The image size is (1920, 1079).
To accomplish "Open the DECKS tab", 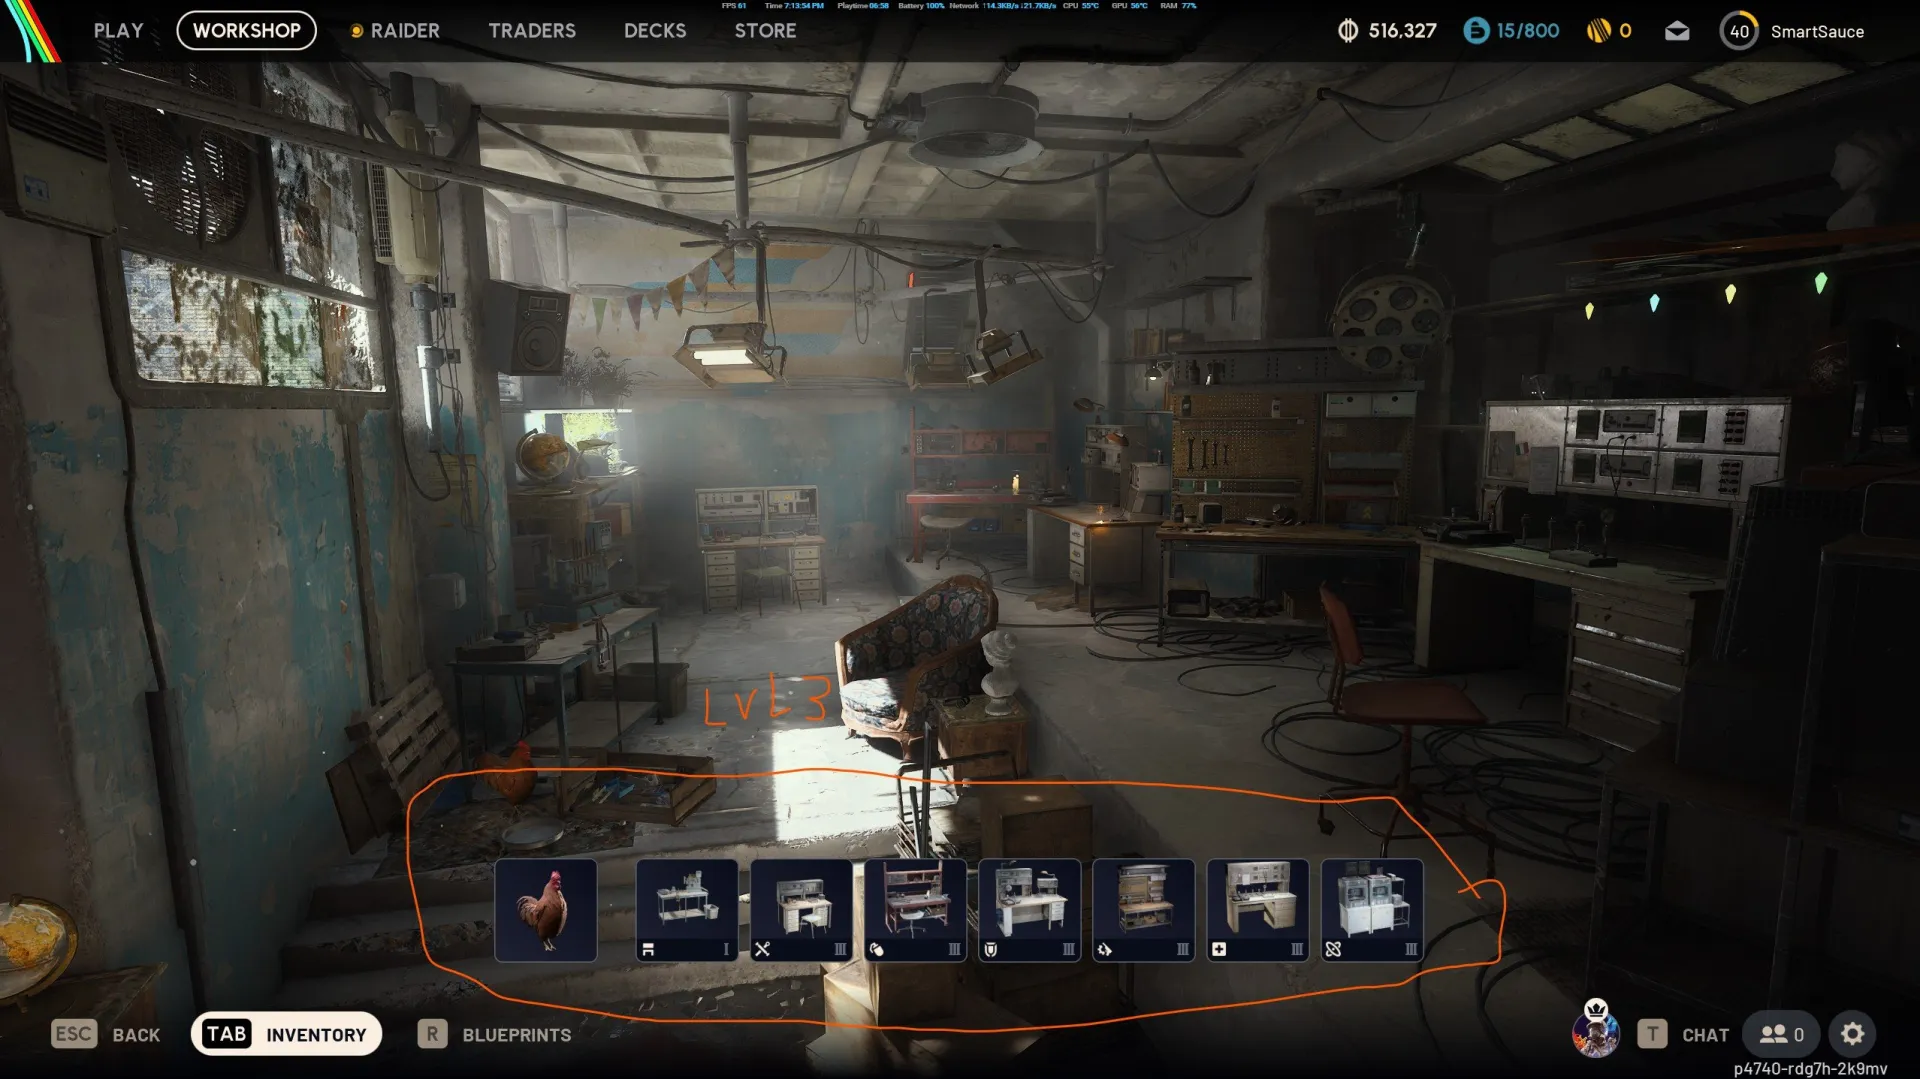I will point(655,31).
